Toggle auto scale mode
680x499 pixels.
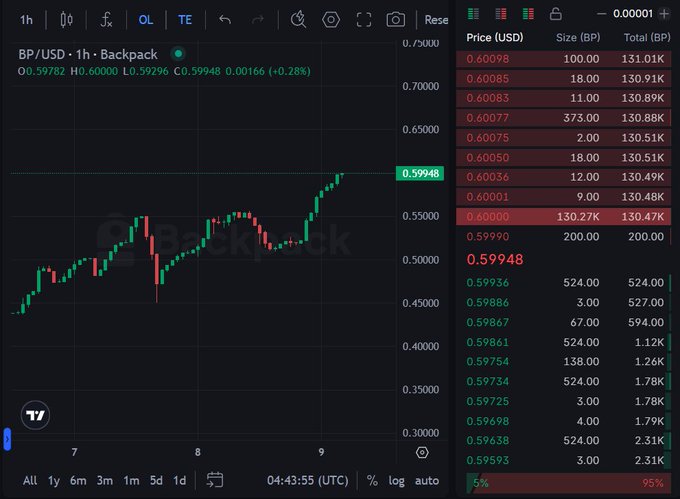pyautogui.click(x=427, y=480)
